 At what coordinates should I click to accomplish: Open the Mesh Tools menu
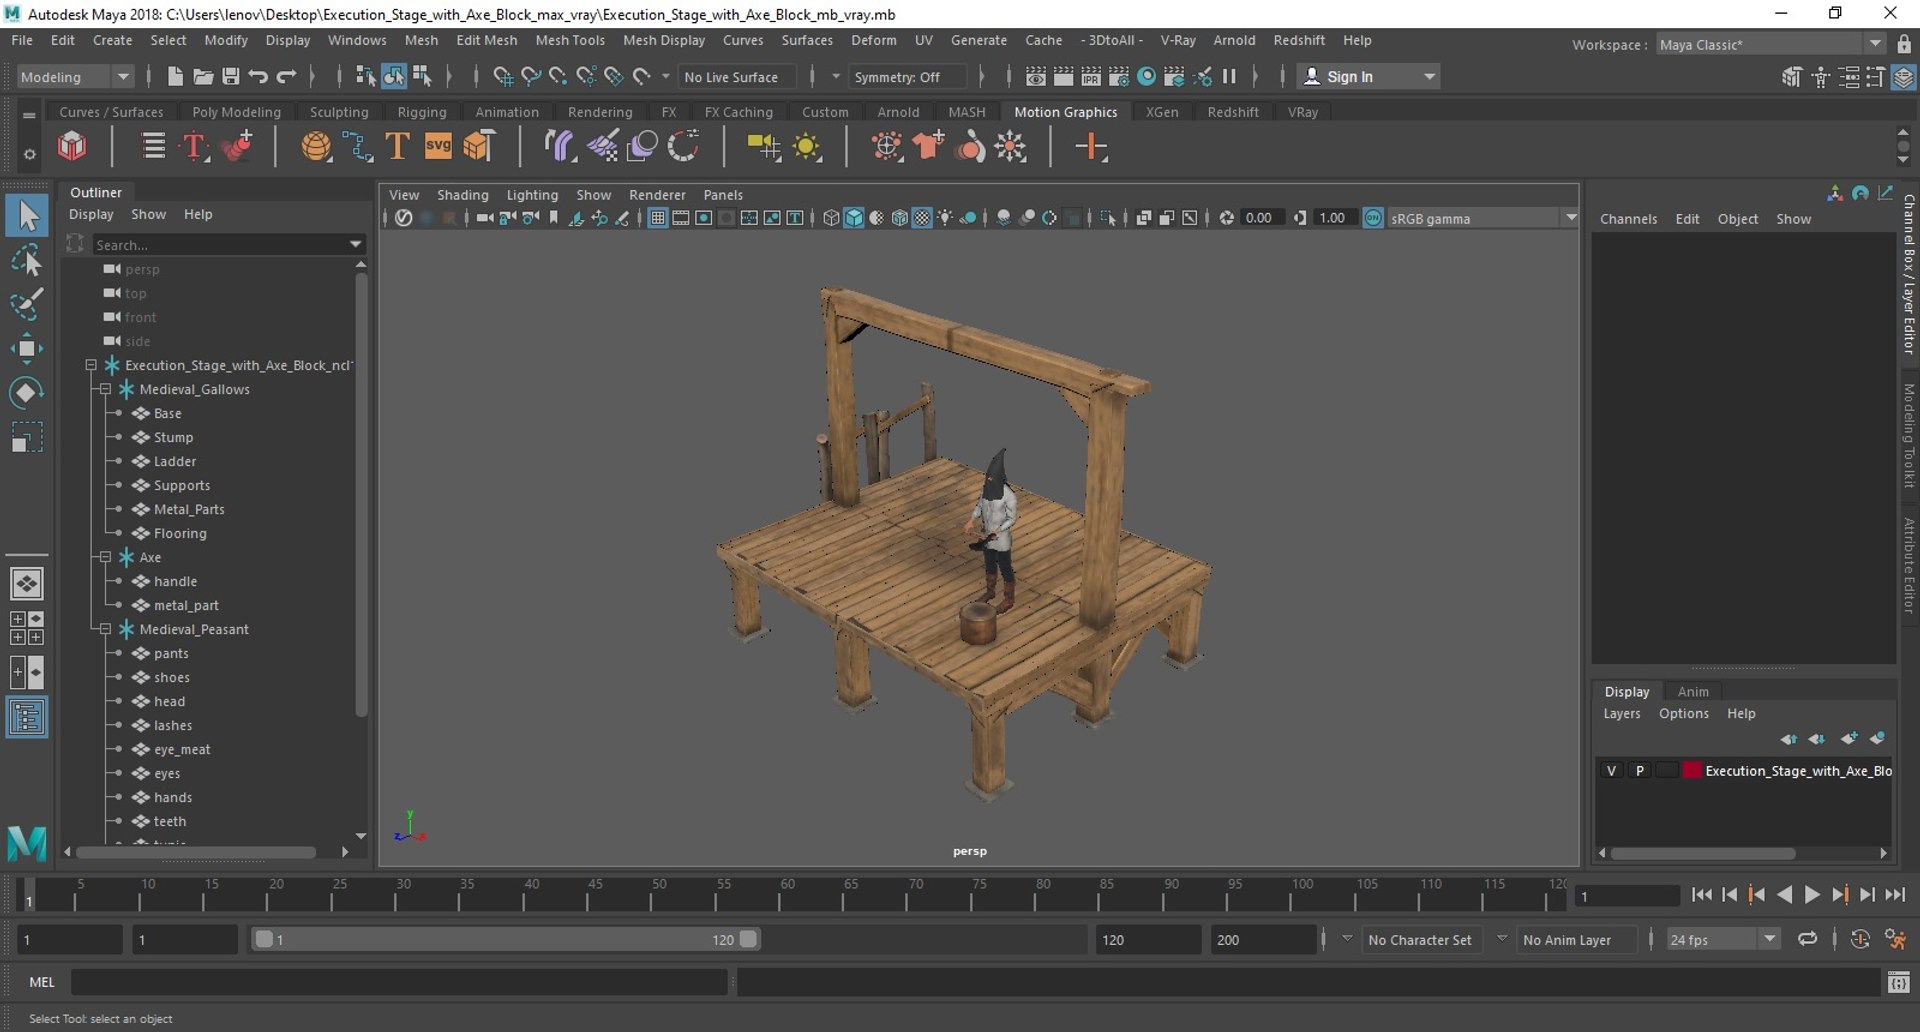click(570, 40)
